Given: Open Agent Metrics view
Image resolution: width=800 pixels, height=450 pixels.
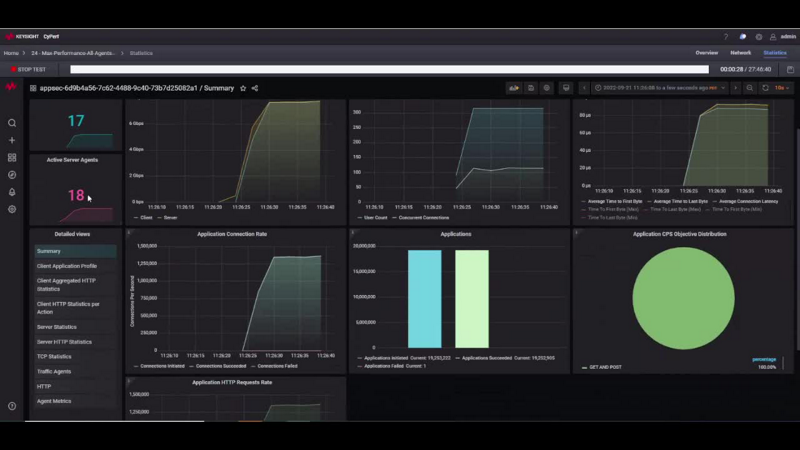Looking at the screenshot, I should click(x=76, y=401).
